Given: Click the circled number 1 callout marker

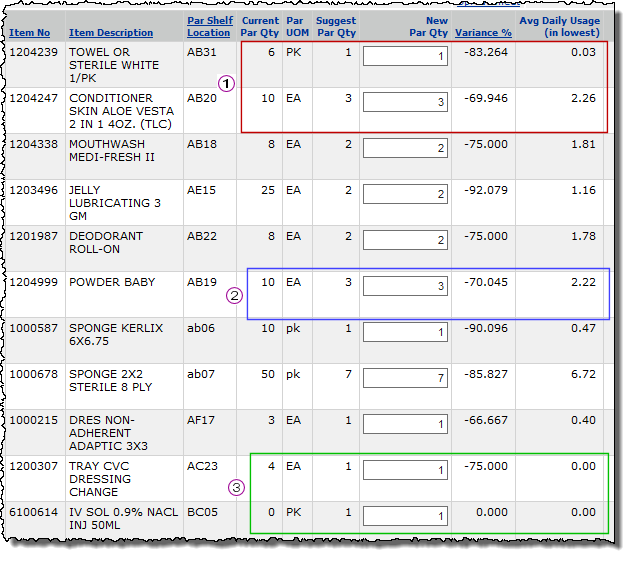Looking at the screenshot, I should click(226, 85).
